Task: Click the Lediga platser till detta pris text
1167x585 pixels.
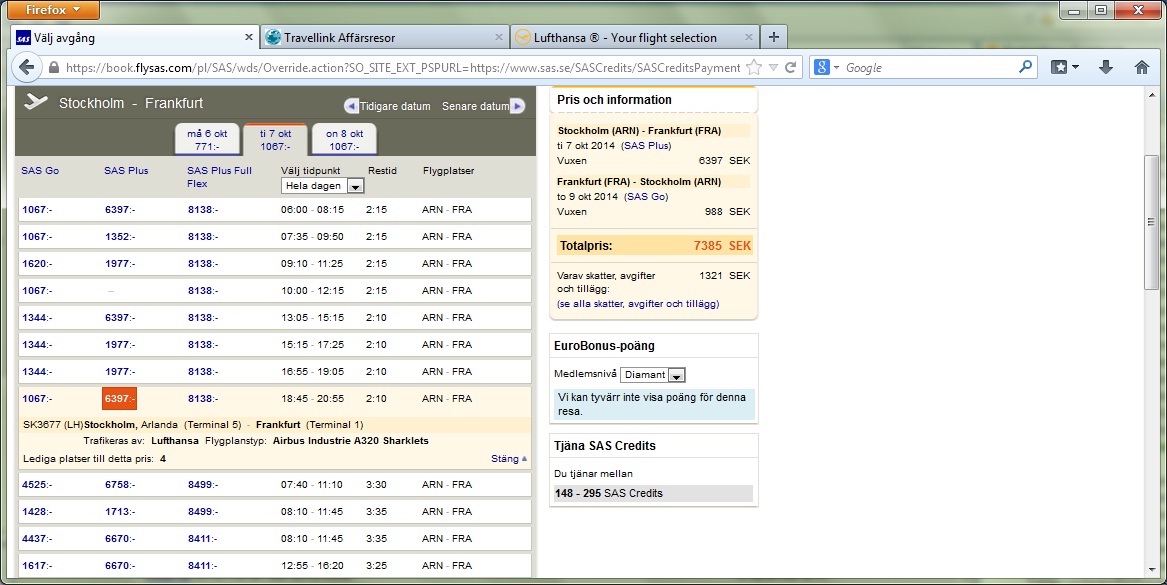Action: pyautogui.click(x=95, y=458)
